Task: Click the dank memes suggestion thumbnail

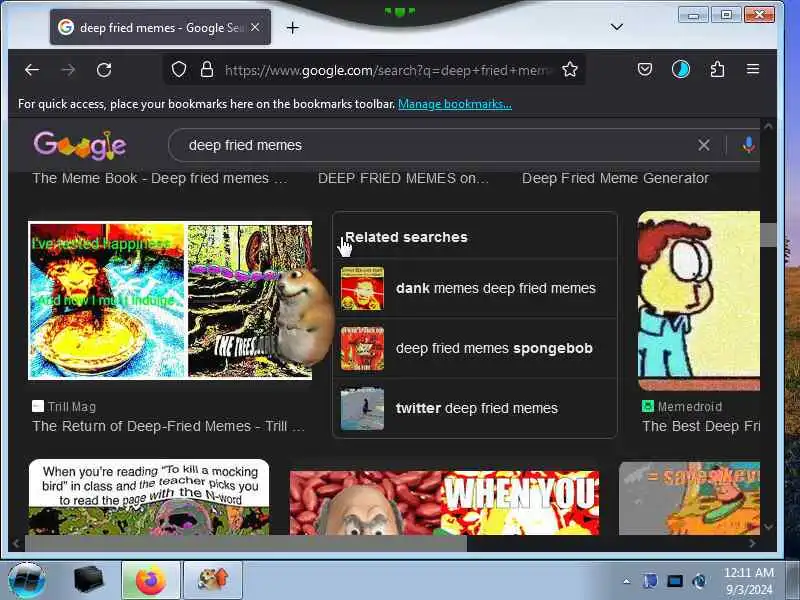Action: tap(362, 288)
